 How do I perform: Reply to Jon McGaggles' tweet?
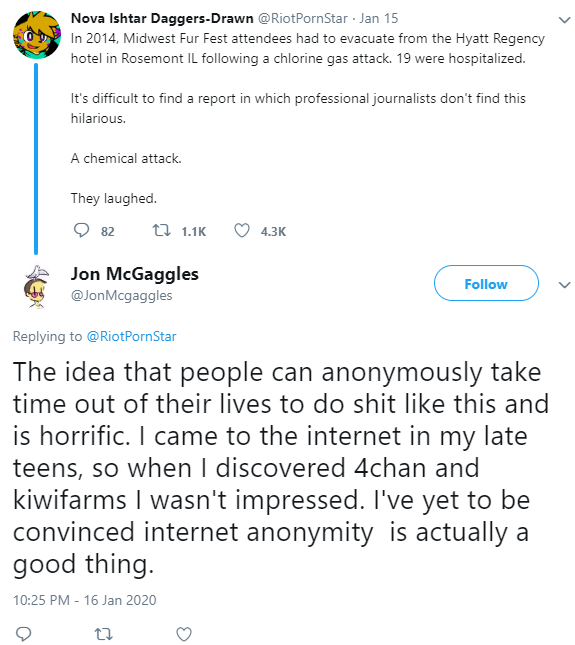coord(23,634)
